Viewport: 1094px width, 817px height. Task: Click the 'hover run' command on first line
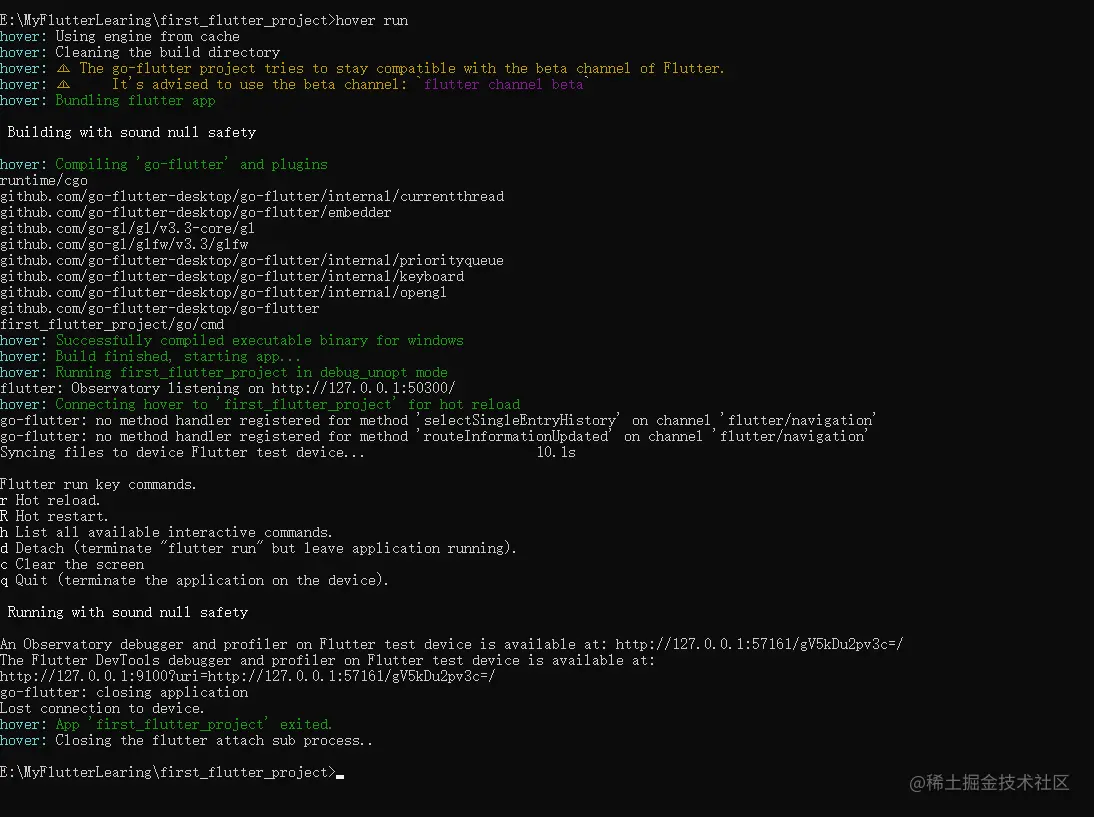(x=372, y=21)
